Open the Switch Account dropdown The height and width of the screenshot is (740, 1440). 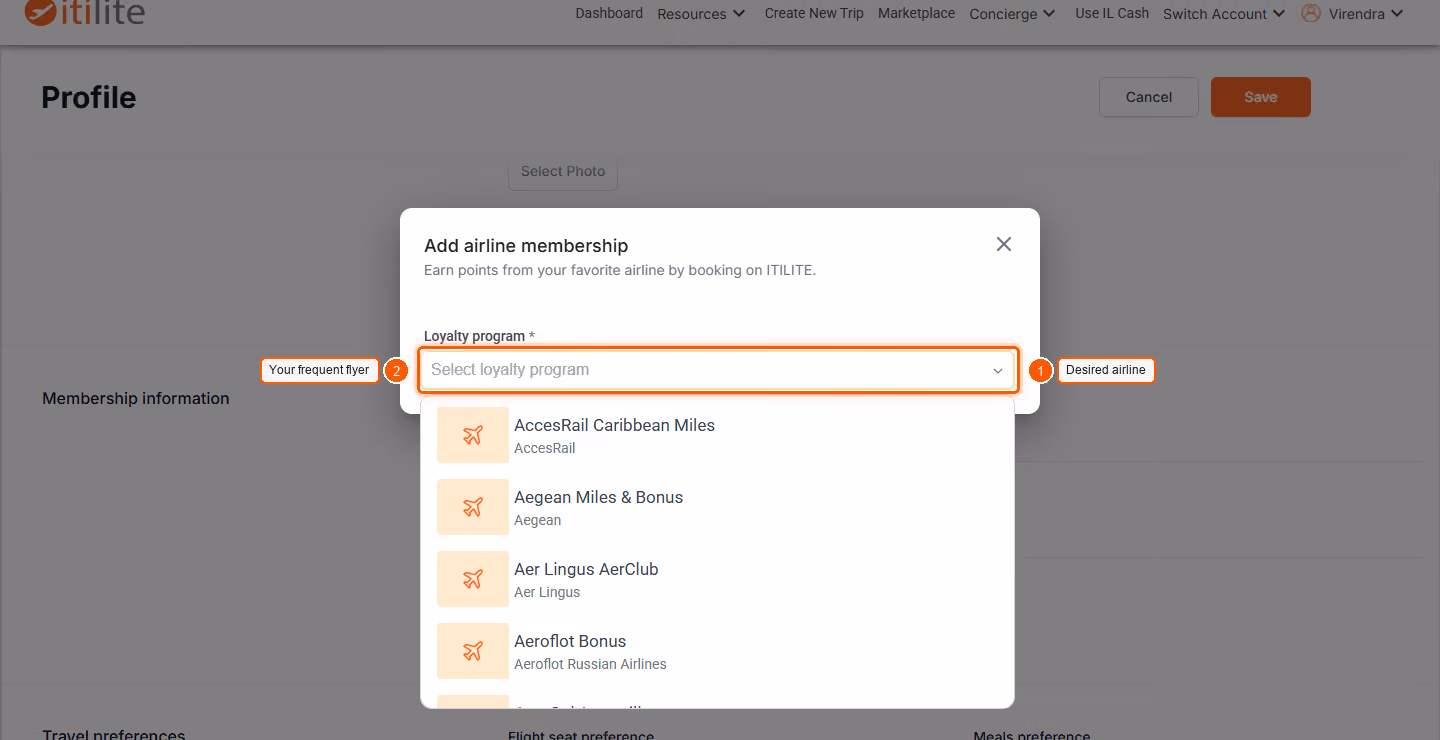coord(1224,14)
